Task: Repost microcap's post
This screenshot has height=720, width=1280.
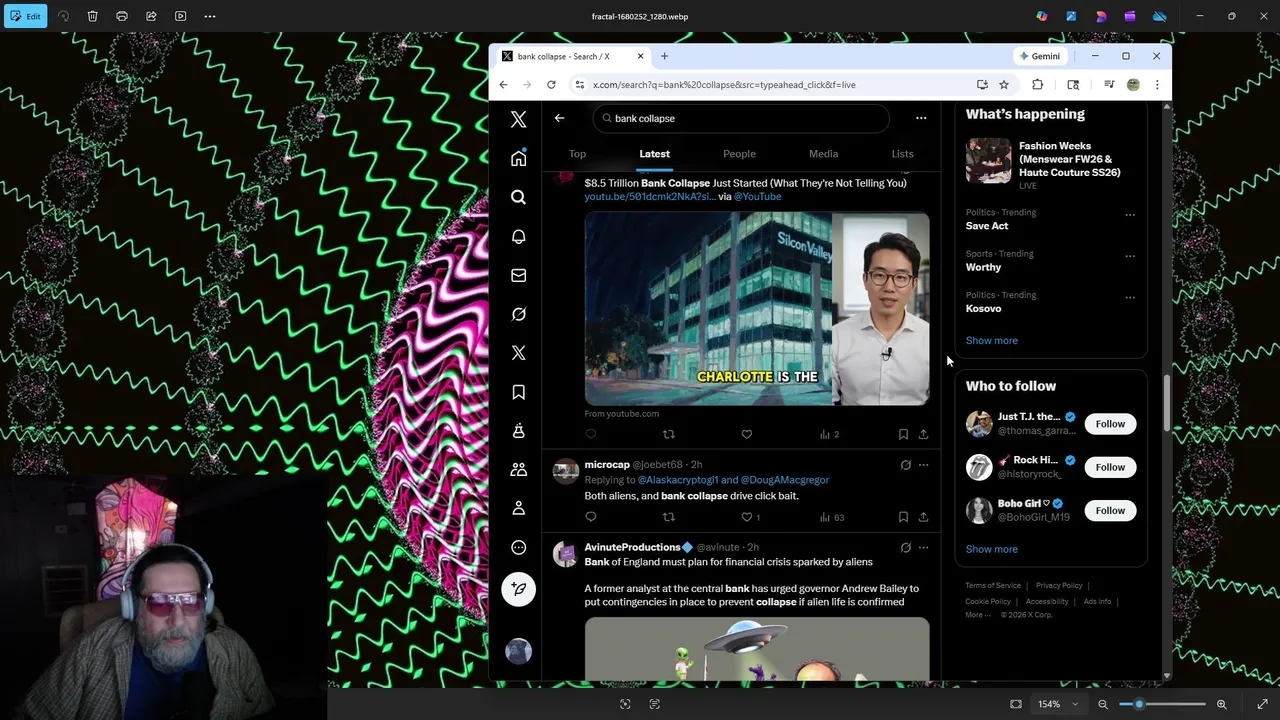Action: [x=669, y=517]
